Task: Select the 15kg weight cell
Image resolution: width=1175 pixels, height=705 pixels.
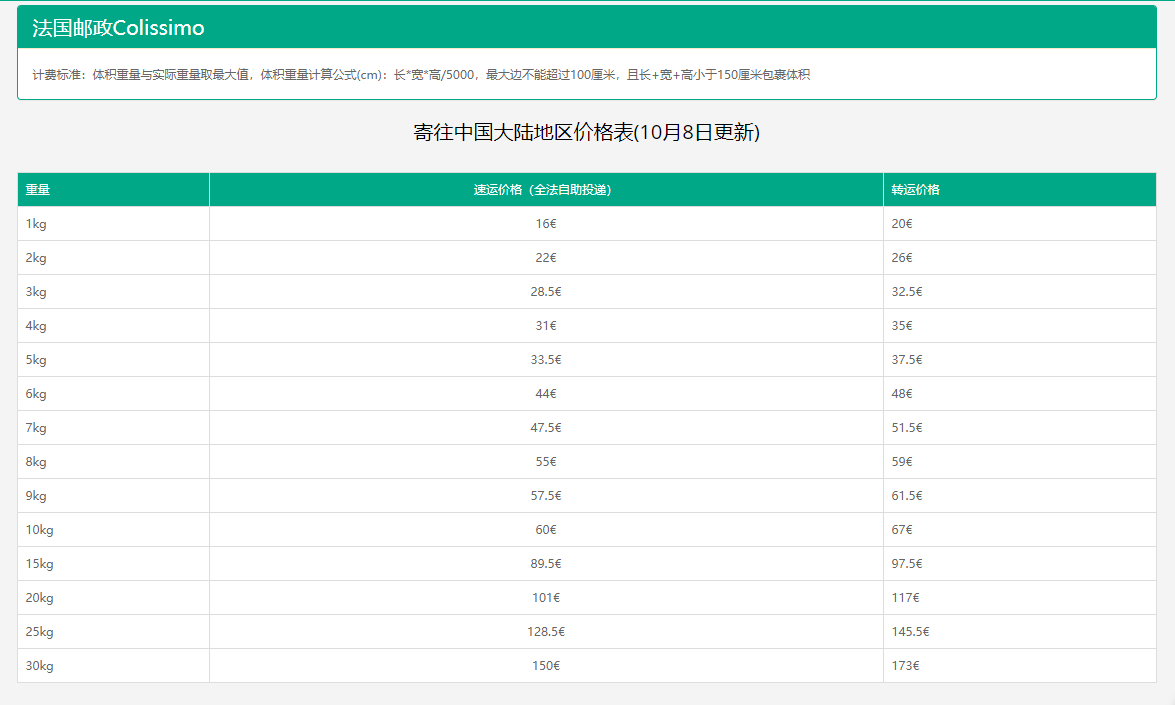Action: pos(113,563)
